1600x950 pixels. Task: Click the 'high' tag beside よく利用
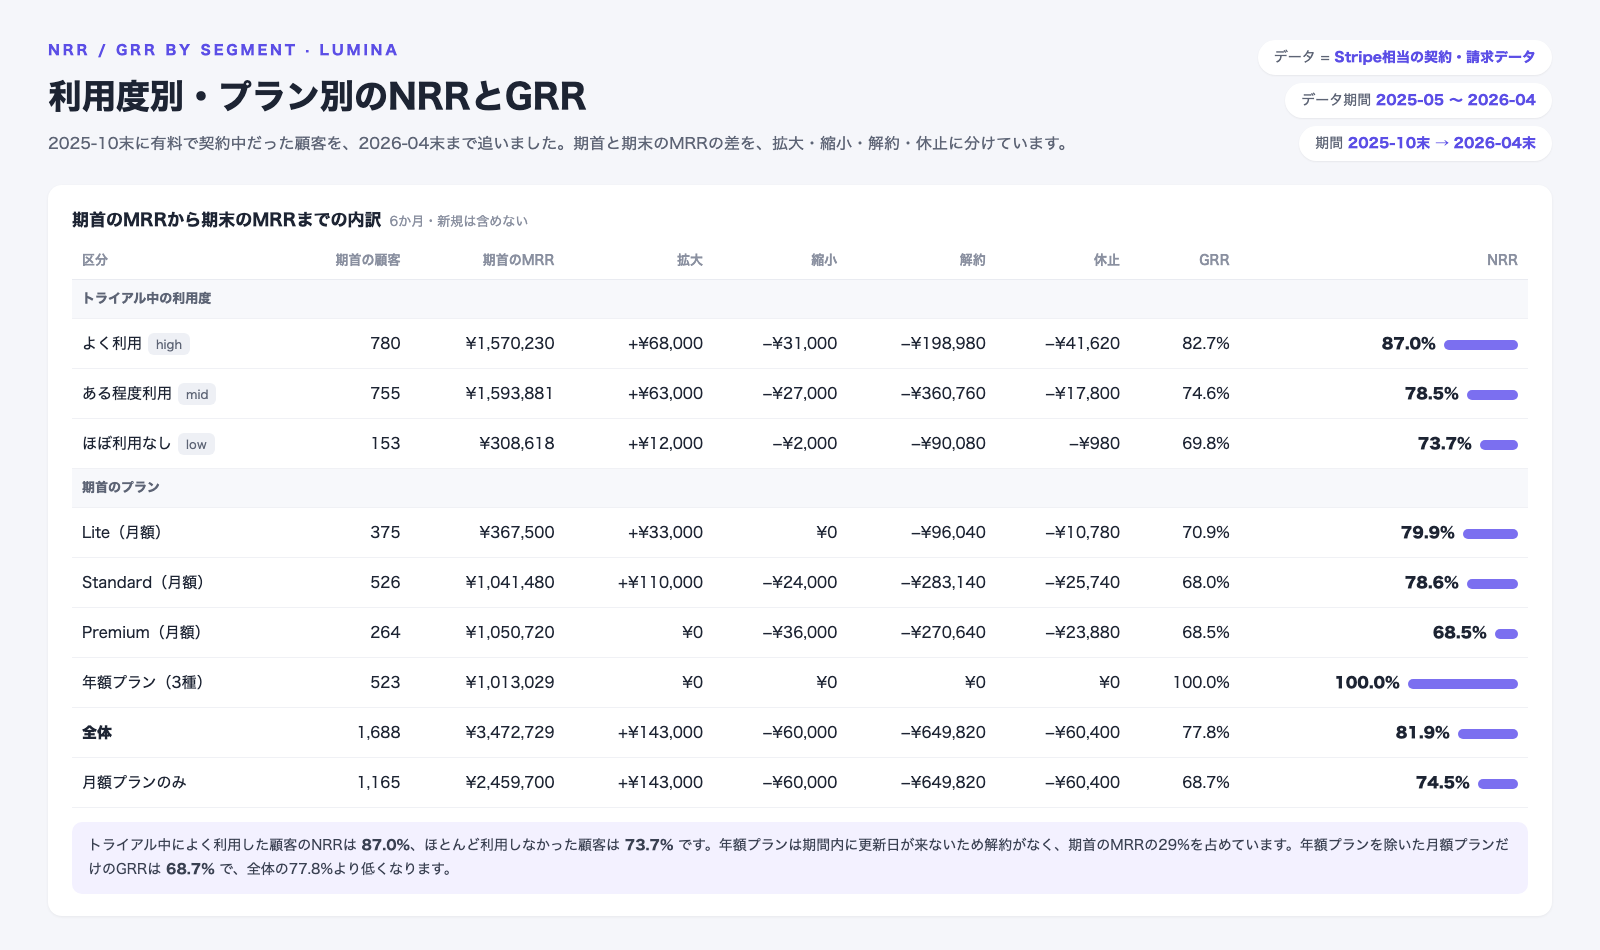[169, 344]
